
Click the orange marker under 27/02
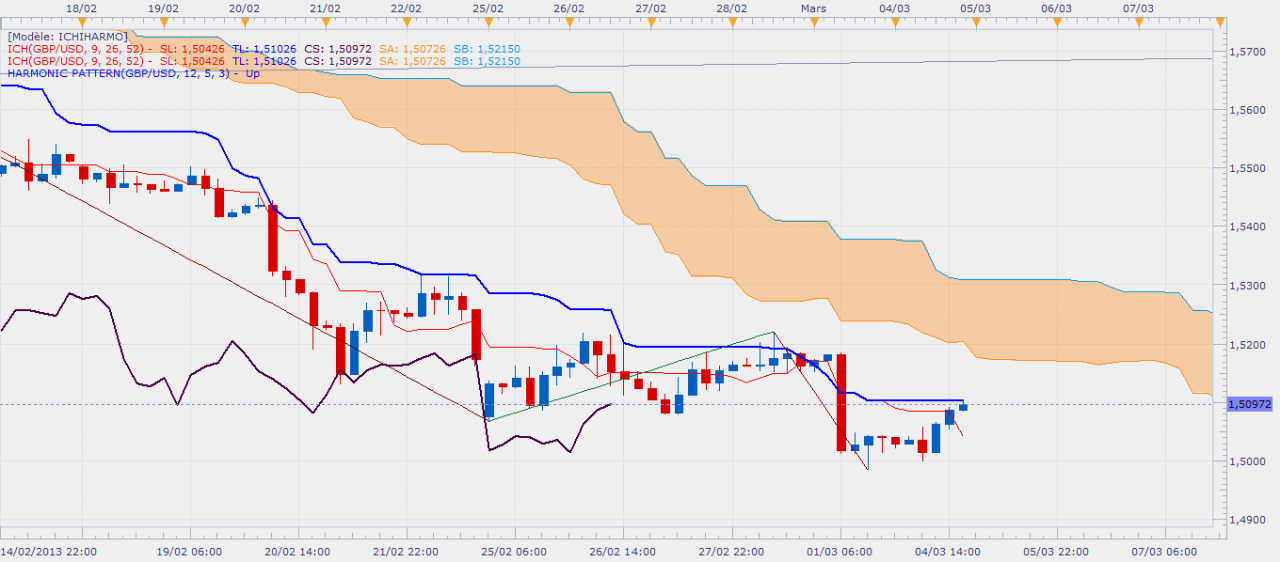click(x=650, y=20)
